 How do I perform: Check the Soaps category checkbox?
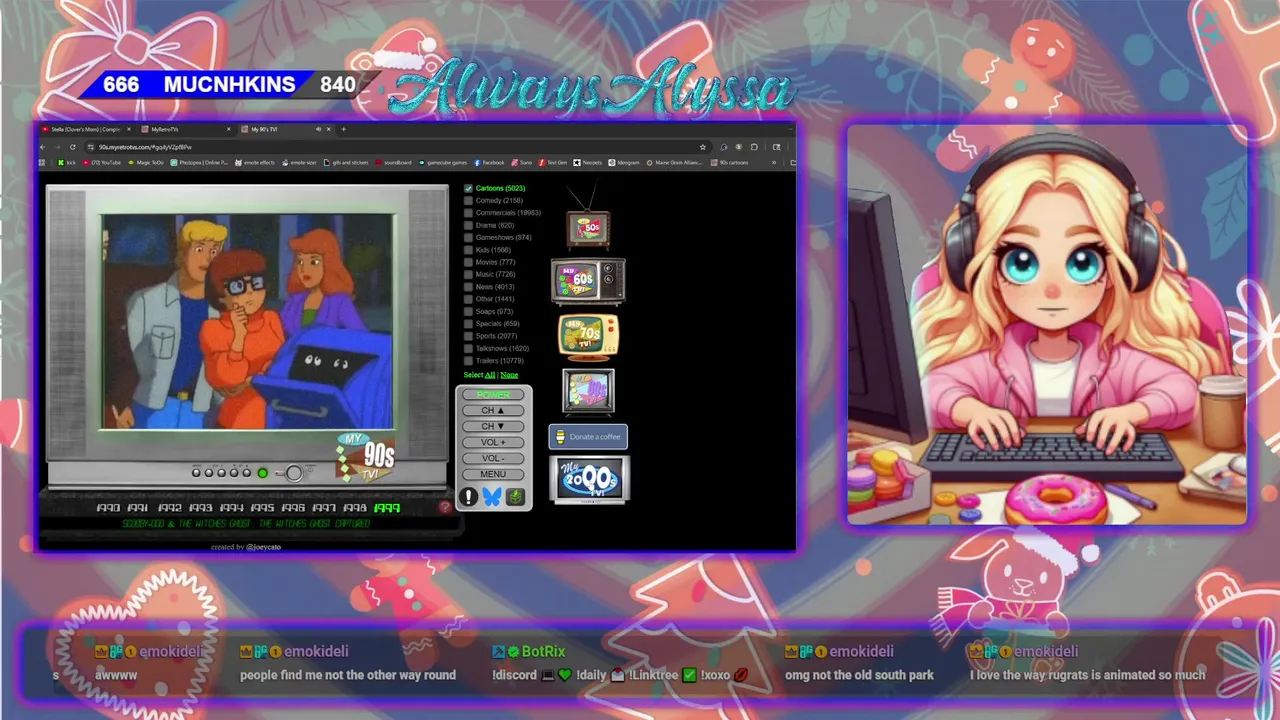[468, 311]
